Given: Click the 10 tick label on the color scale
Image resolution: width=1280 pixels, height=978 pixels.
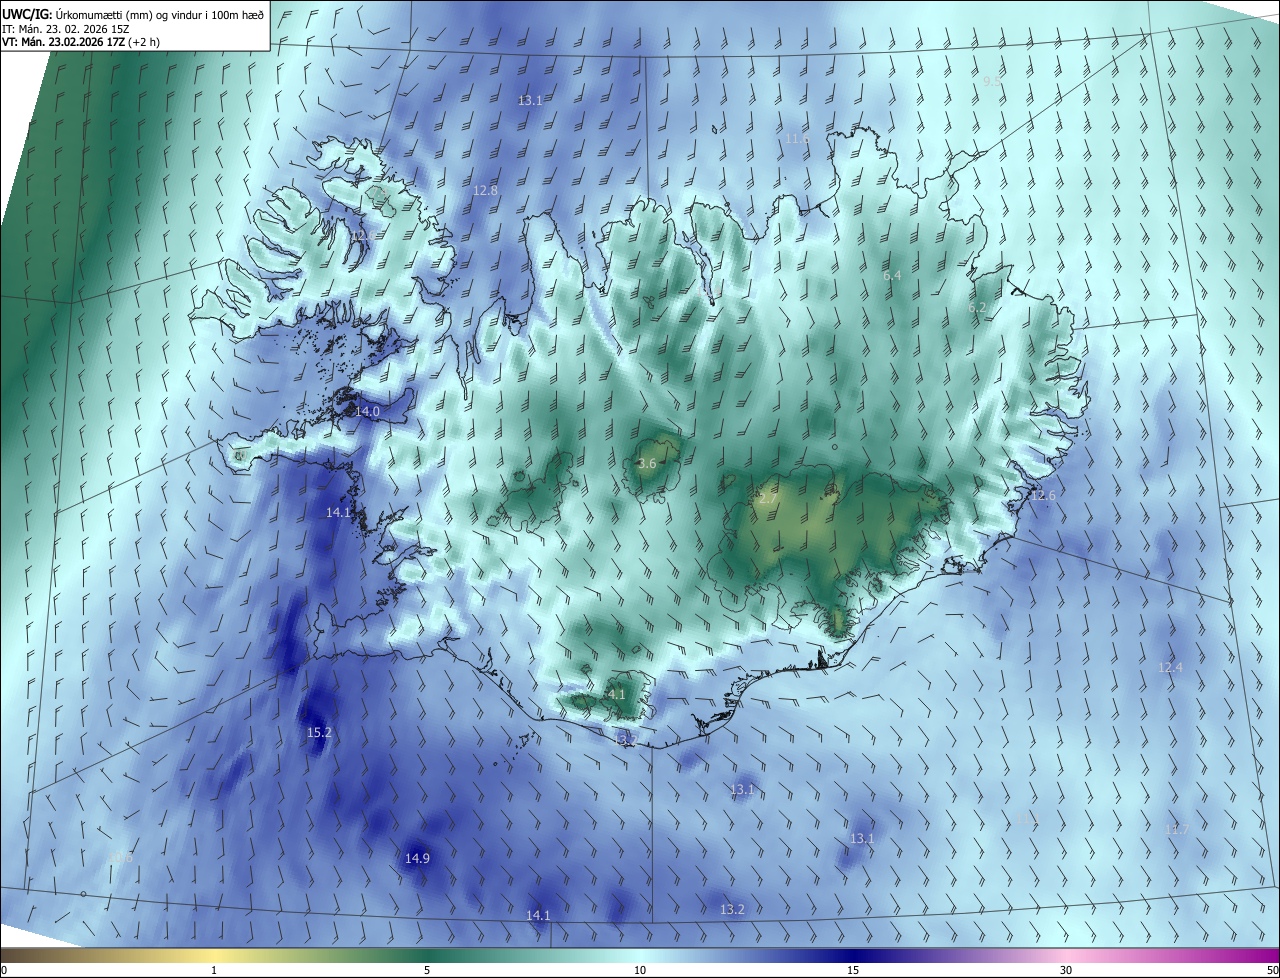Looking at the screenshot, I should 640,971.
